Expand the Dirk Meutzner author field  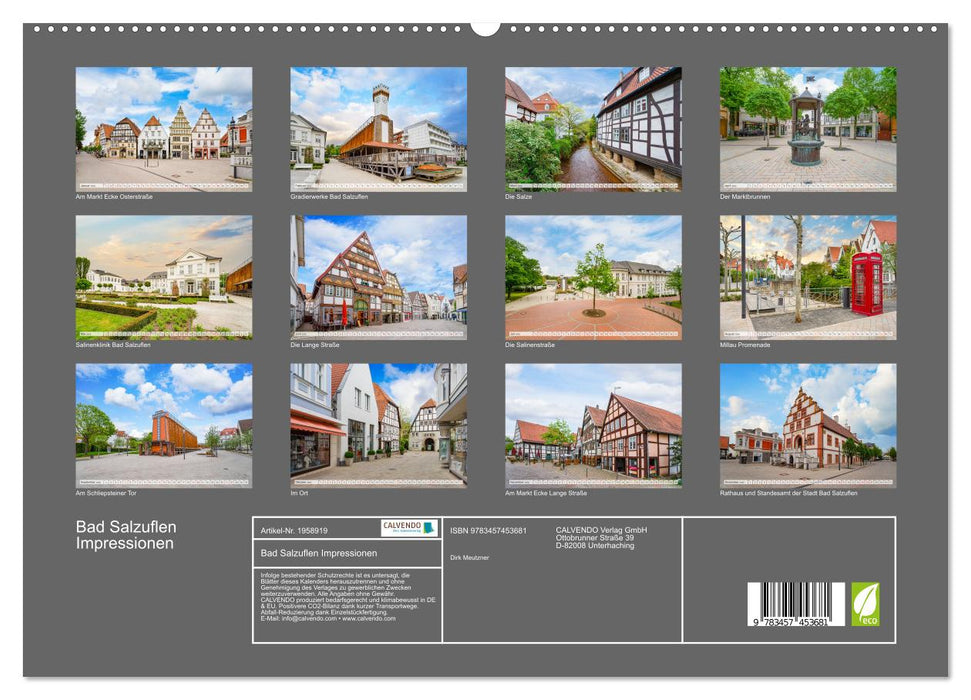coord(469,557)
